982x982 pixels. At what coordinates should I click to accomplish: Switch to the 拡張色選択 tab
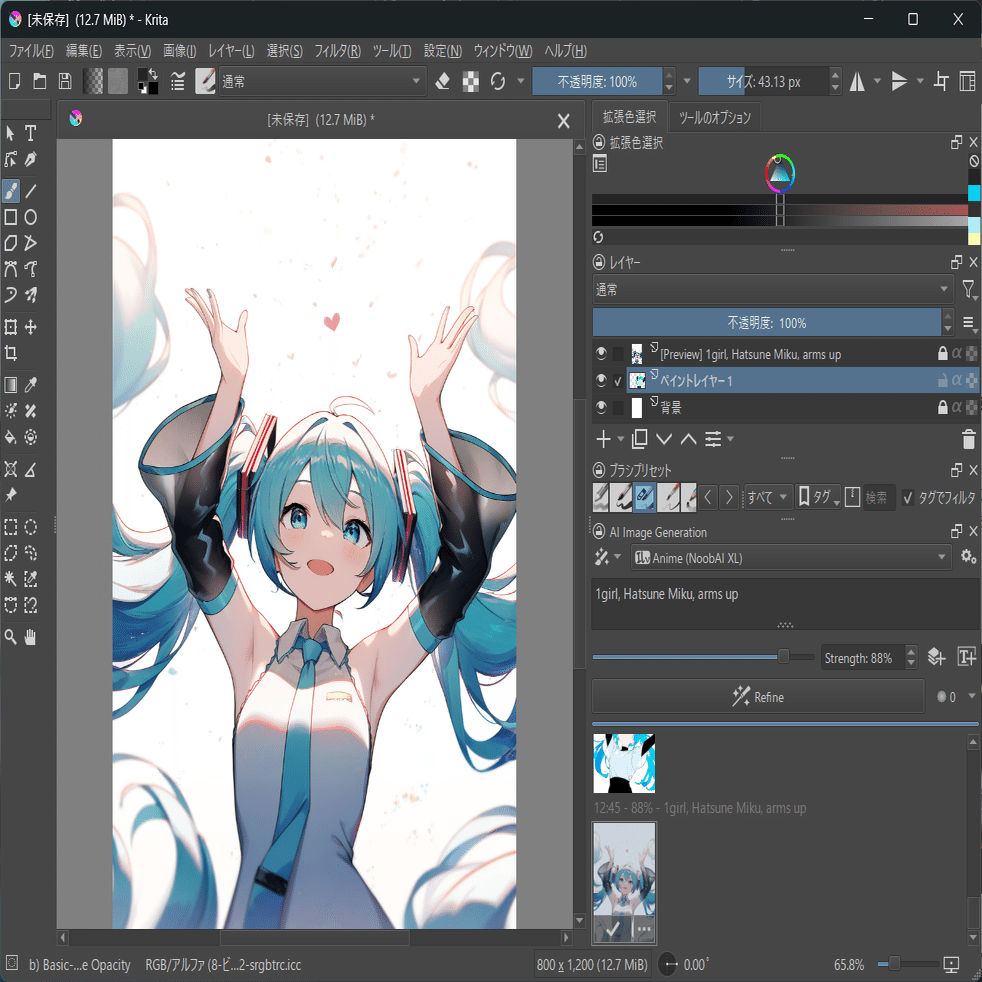click(629, 116)
